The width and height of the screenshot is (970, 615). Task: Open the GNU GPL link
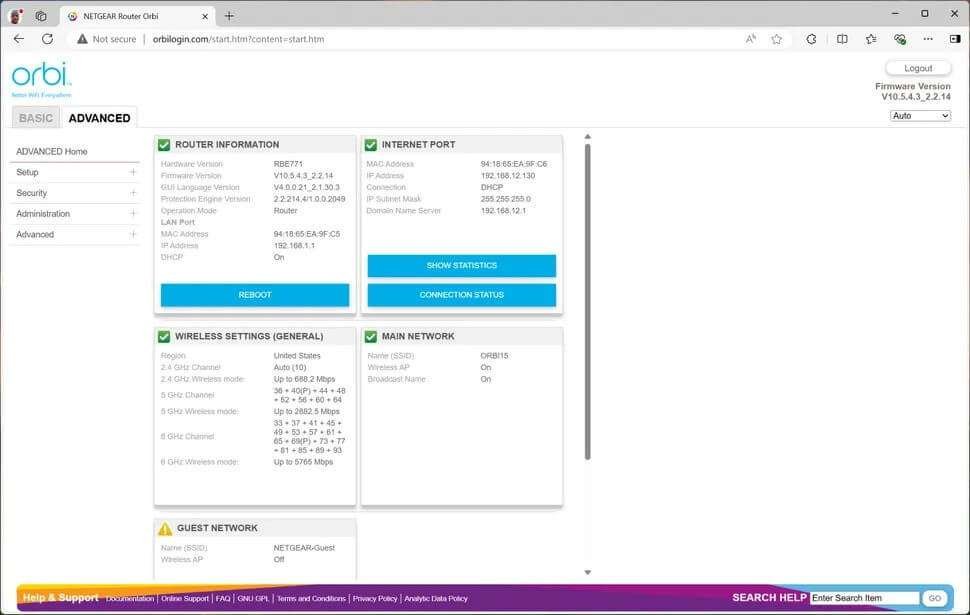point(253,598)
